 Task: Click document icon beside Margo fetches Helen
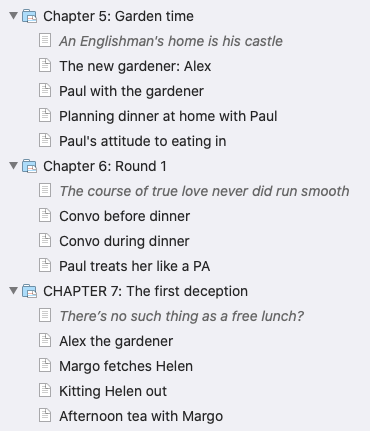point(45,366)
